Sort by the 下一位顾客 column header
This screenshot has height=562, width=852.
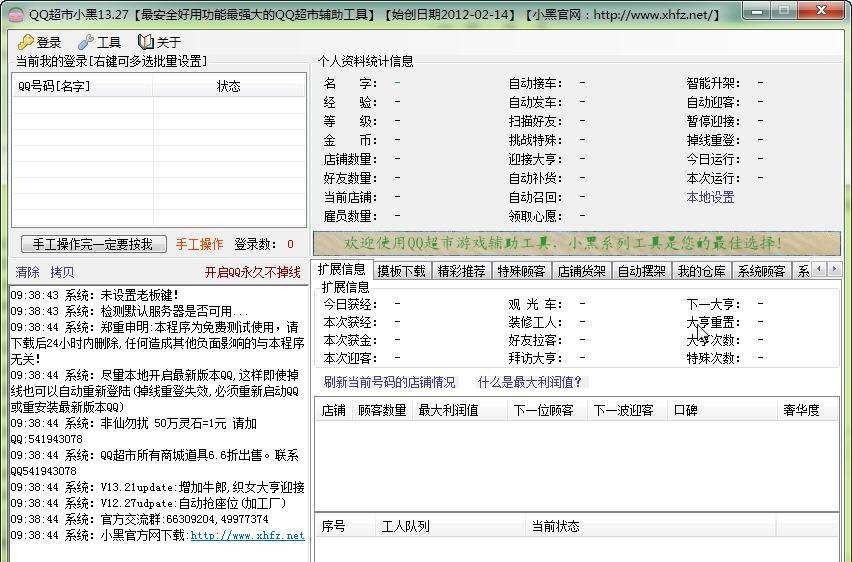(x=547, y=410)
